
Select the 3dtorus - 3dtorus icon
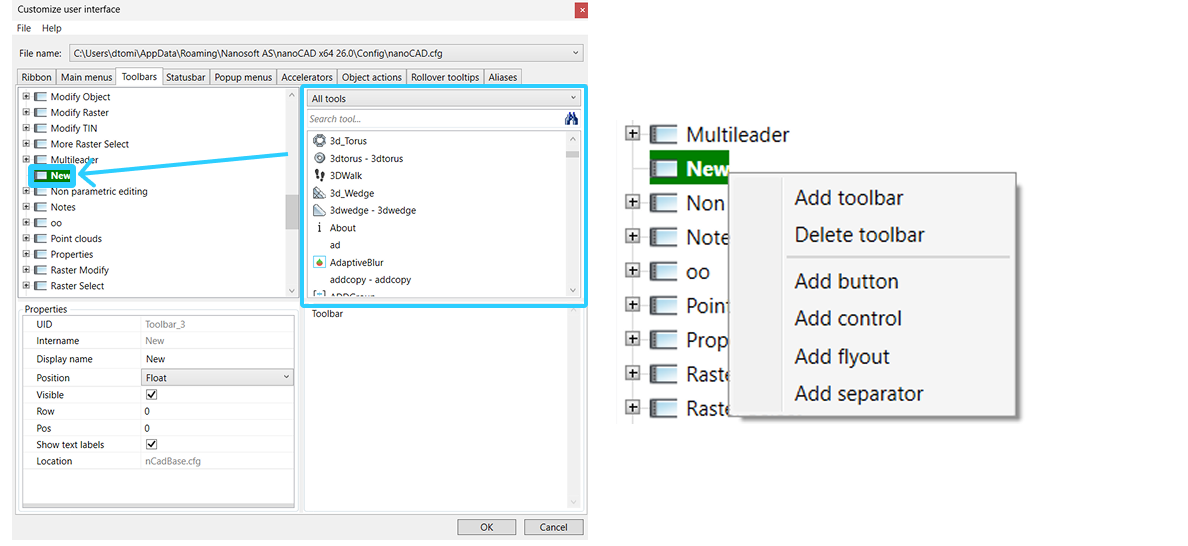319,158
